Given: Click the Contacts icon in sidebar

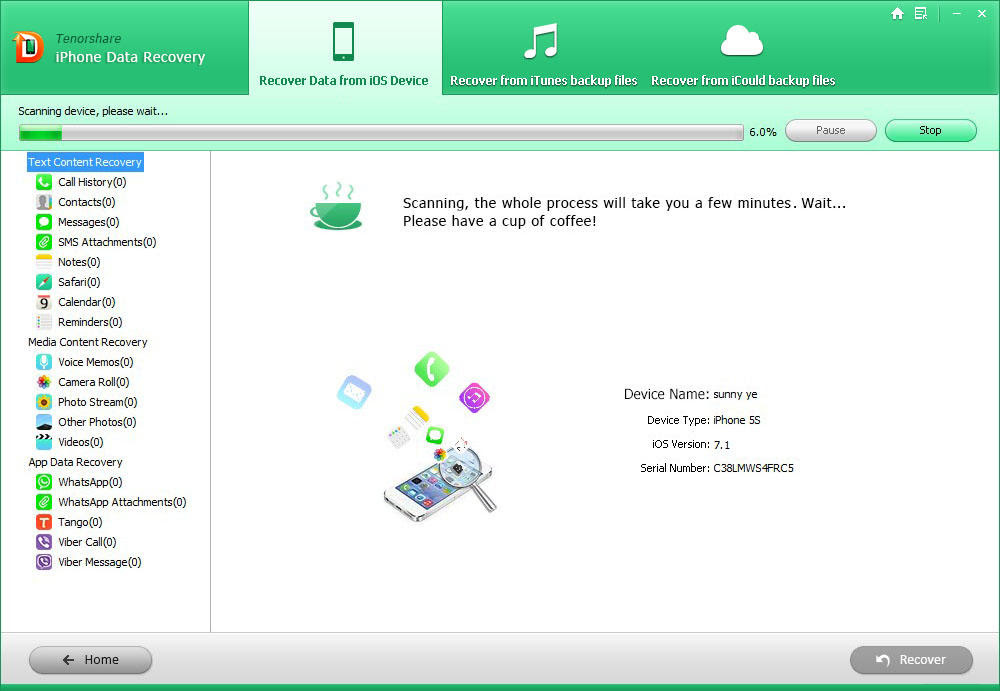Looking at the screenshot, I should pos(43,202).
